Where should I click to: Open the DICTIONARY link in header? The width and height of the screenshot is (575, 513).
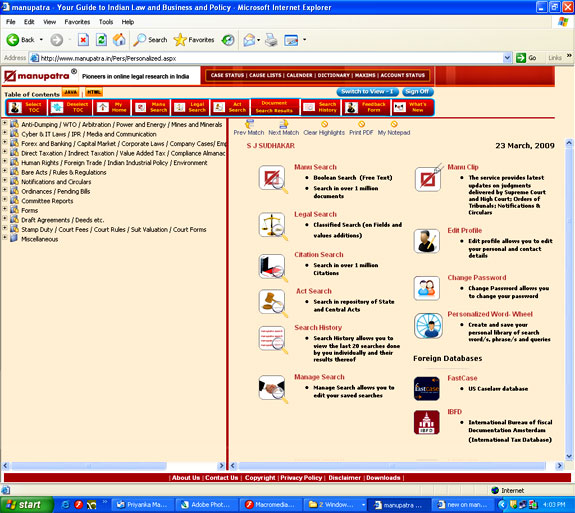point(333,76)
